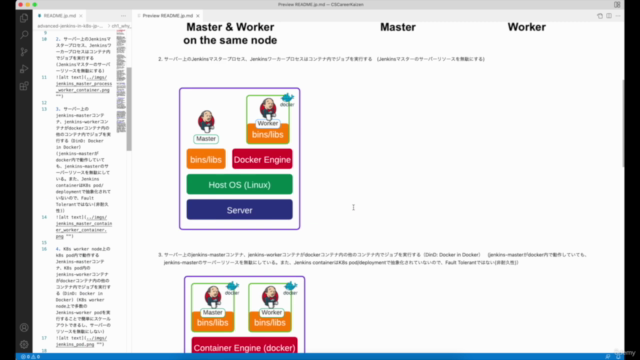Click the Container Engine (docker) box

pyautogui.click(x=244, y=346)
